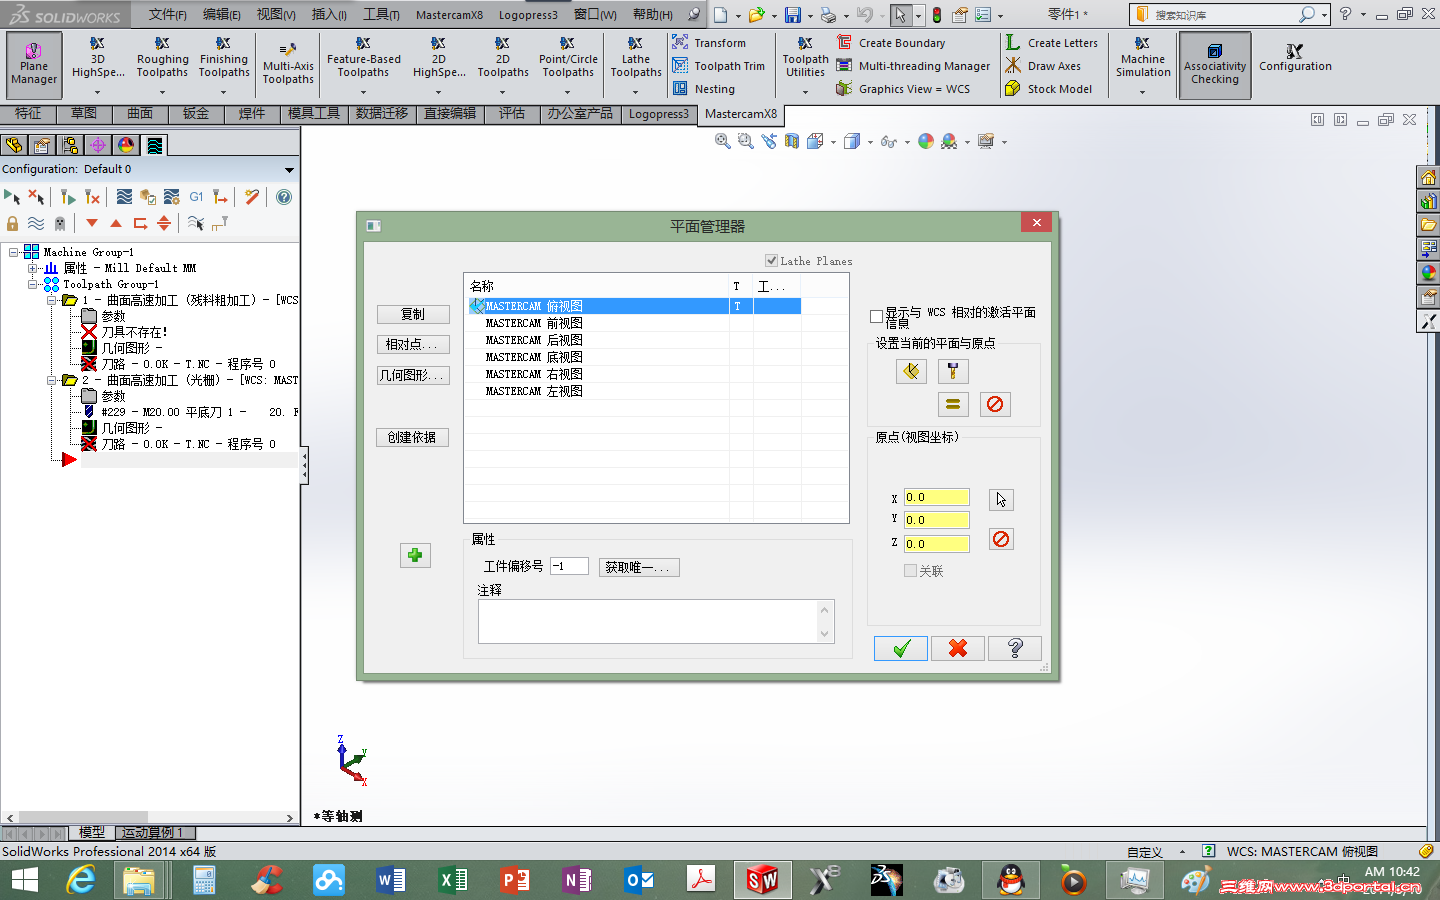
Task: Click the equals-sign plane icon
Action: [953, 404]
